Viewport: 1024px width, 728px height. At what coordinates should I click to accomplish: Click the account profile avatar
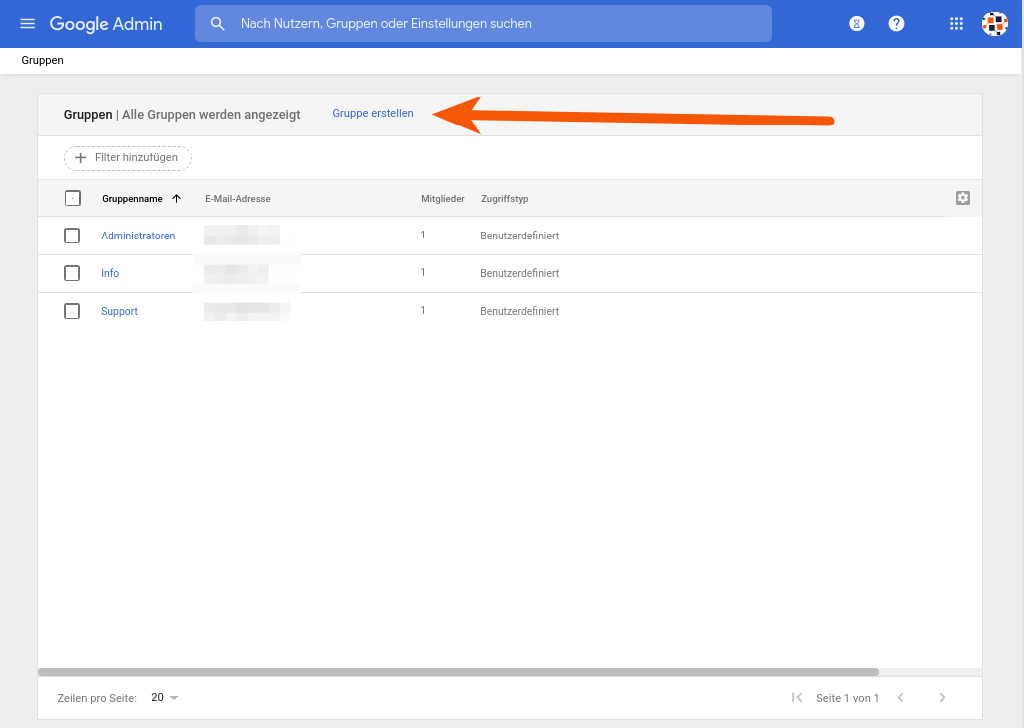(994, 23)
